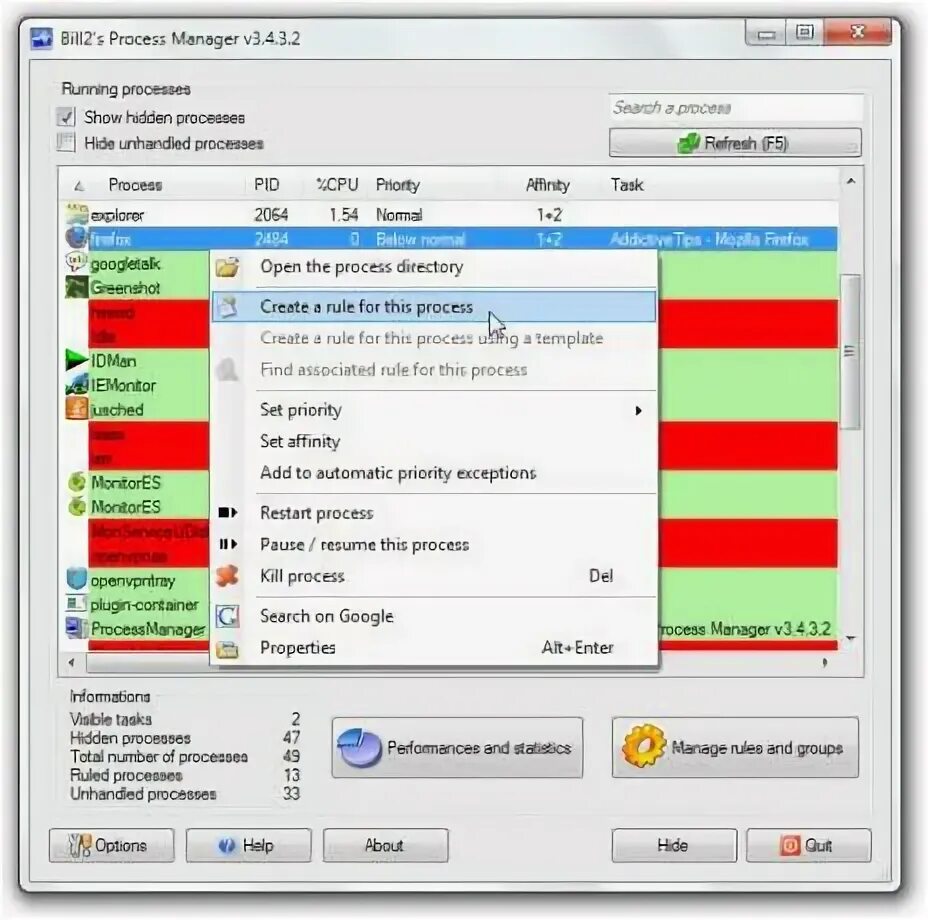Click the pause/resume icon in context menu
928x920 pixels.
tap(228, 544)
